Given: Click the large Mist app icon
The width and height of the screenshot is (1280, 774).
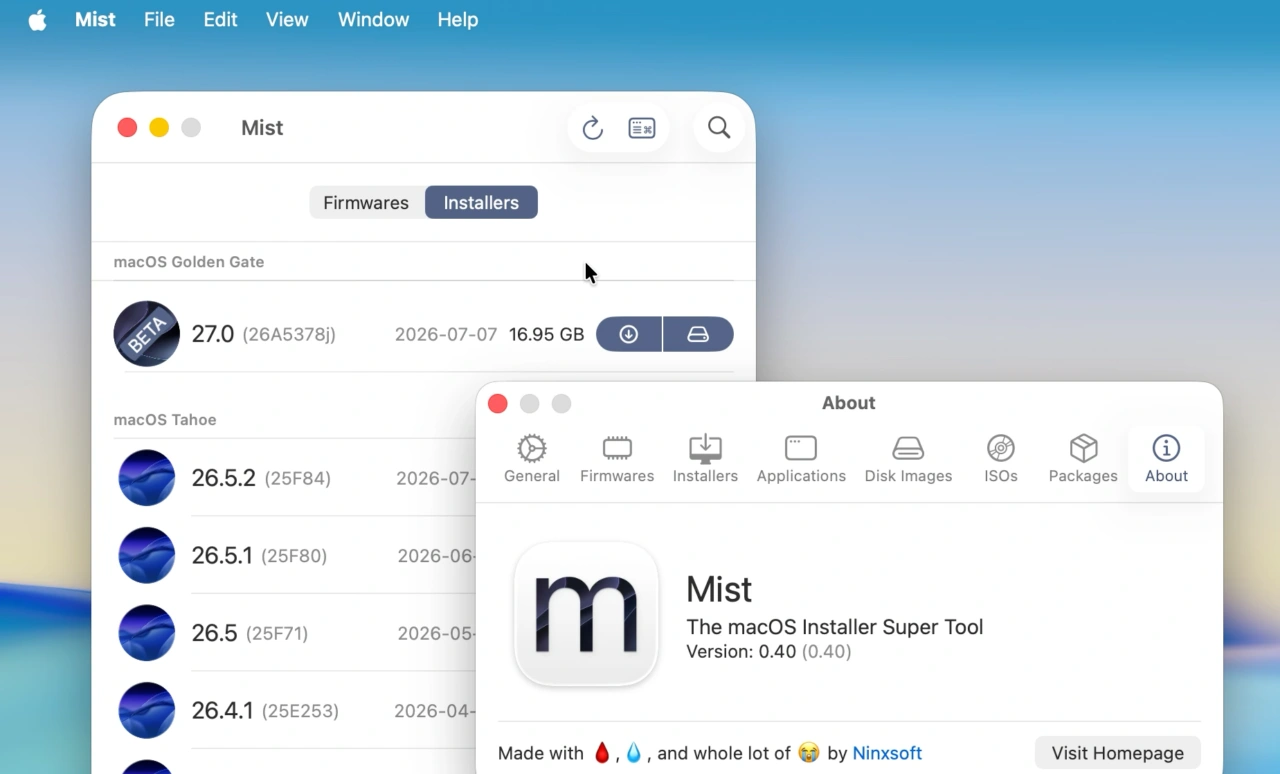Looking at the screenshot, I should click(x=586, y=615).
